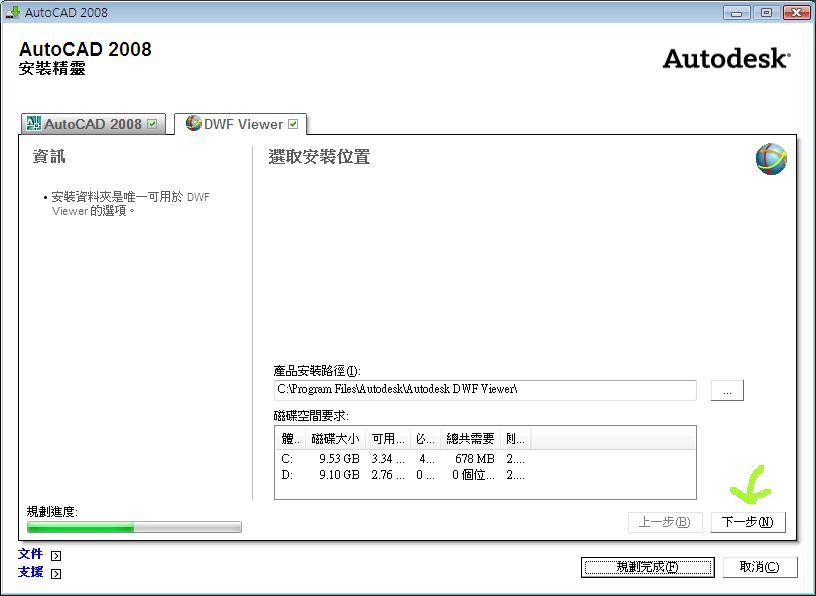This screenshot has width=816, height=596.
Task: Click the 可用... column header
Action: click(x=388, y=439)
